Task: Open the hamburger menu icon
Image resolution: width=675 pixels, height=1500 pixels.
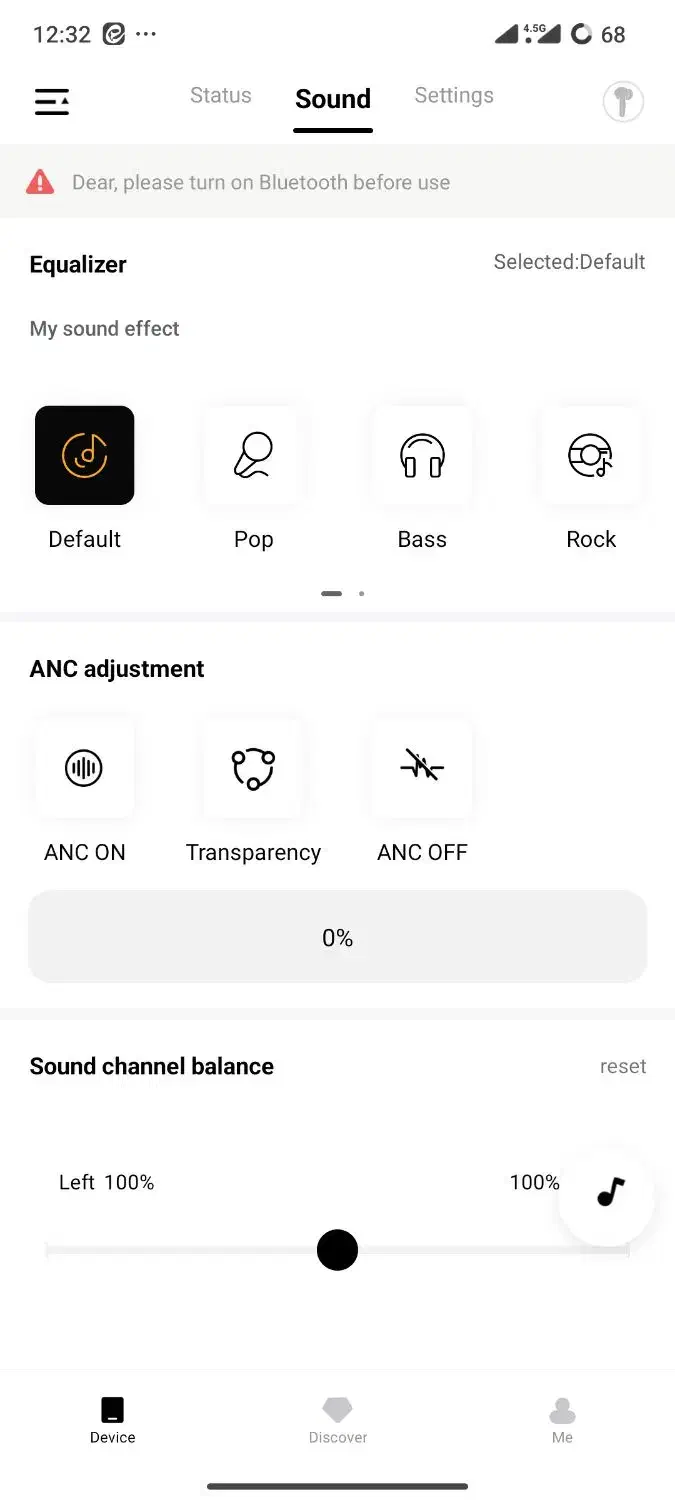Action: coord(52,101)
